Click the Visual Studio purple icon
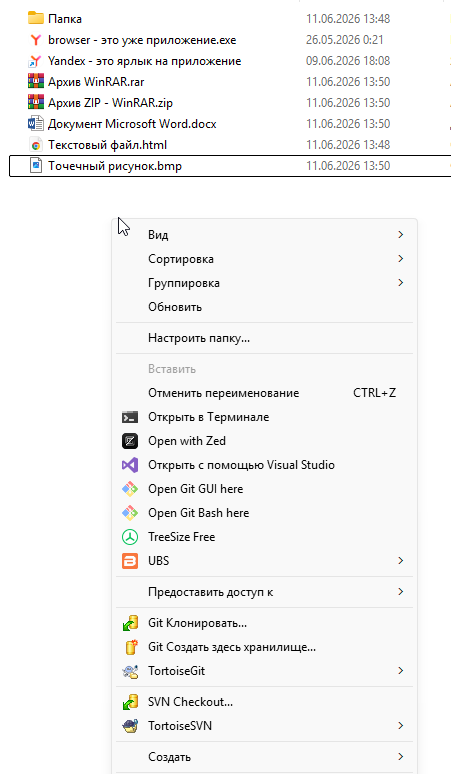The width and height of the screenshot is (451, 774). coord(130,465)
